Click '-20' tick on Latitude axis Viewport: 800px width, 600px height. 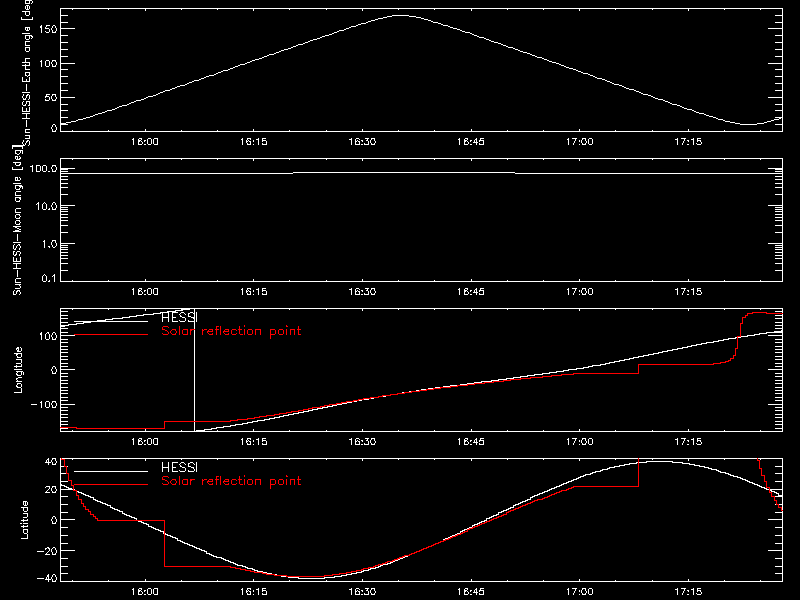point(47,551)
